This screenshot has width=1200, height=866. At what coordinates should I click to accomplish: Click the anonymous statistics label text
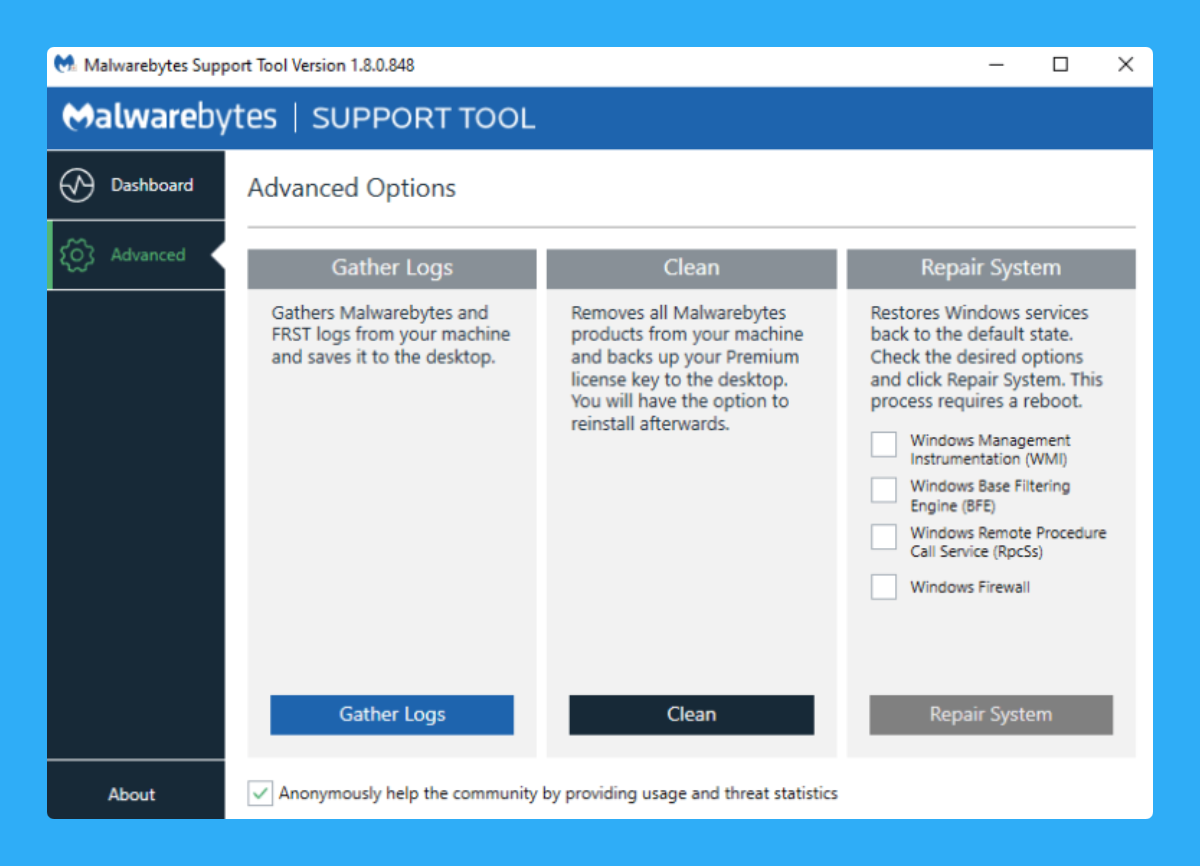click(558, 793)
